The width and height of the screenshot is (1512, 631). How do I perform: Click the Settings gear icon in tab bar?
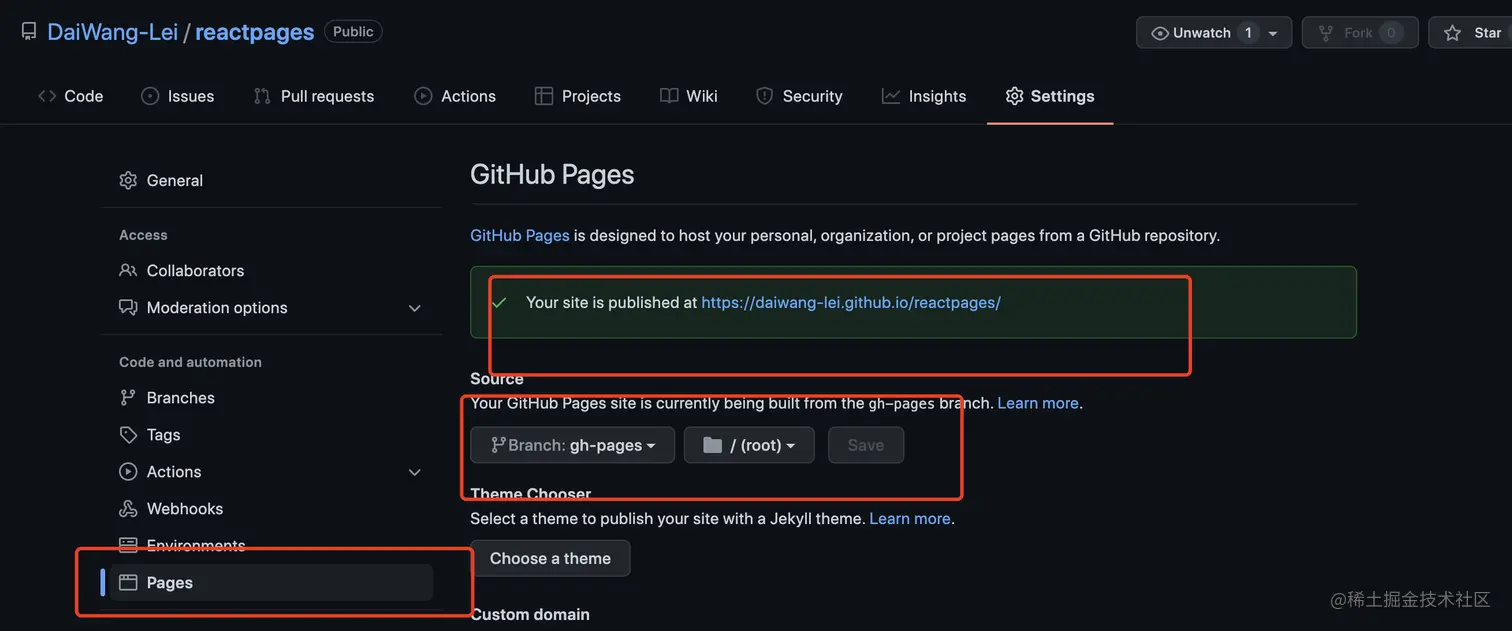coord(1014,96)
